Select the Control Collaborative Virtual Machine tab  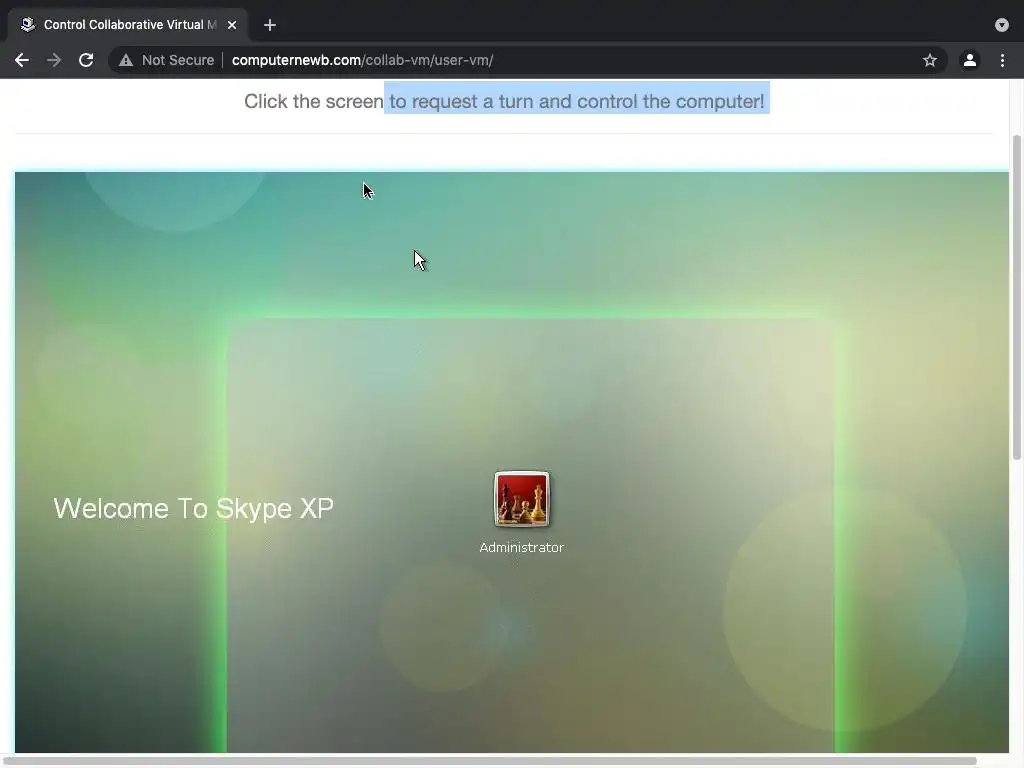pos(128,25)
